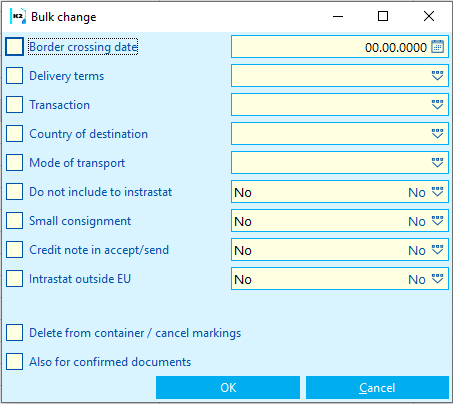Click the K2 application icon in title bar
This screenshot has width=453, height=404.
pyautogui.click(x=18, y=16)
